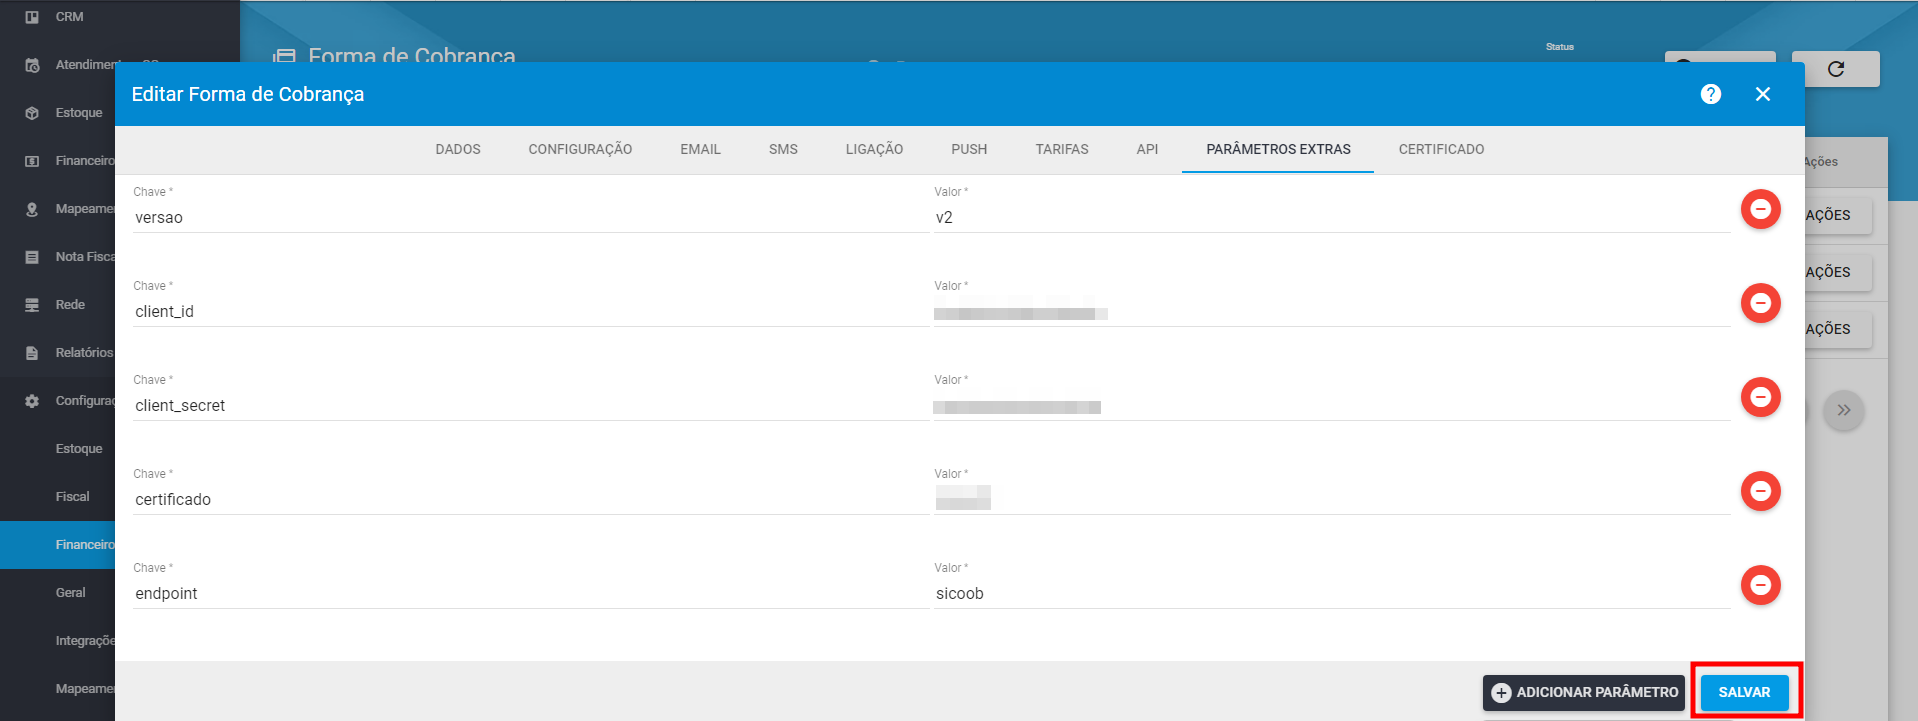Click the refresh icon button behind dialog
The width and height of the screenshot is (1918, 721).
(x=1836, y=69)
